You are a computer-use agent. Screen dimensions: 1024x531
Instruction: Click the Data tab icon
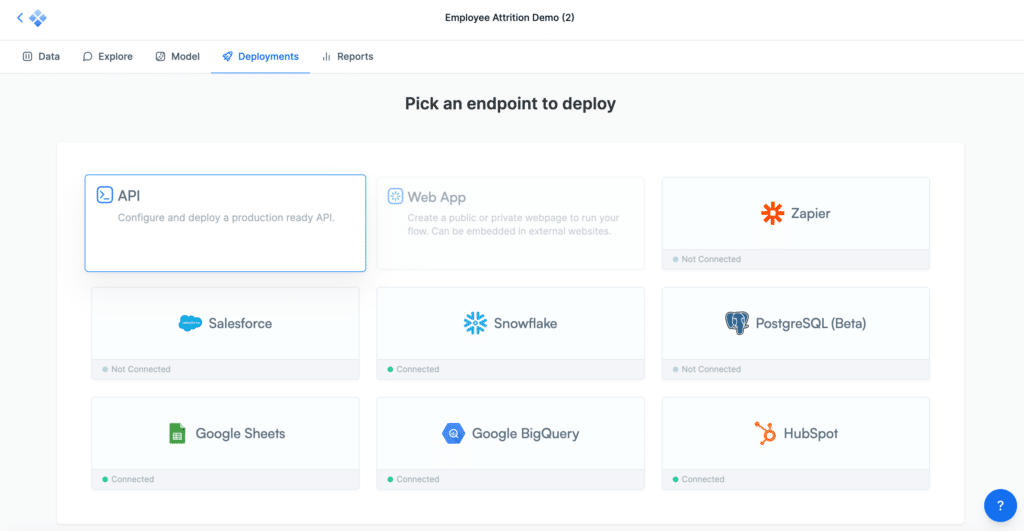[x=27, y=57]
